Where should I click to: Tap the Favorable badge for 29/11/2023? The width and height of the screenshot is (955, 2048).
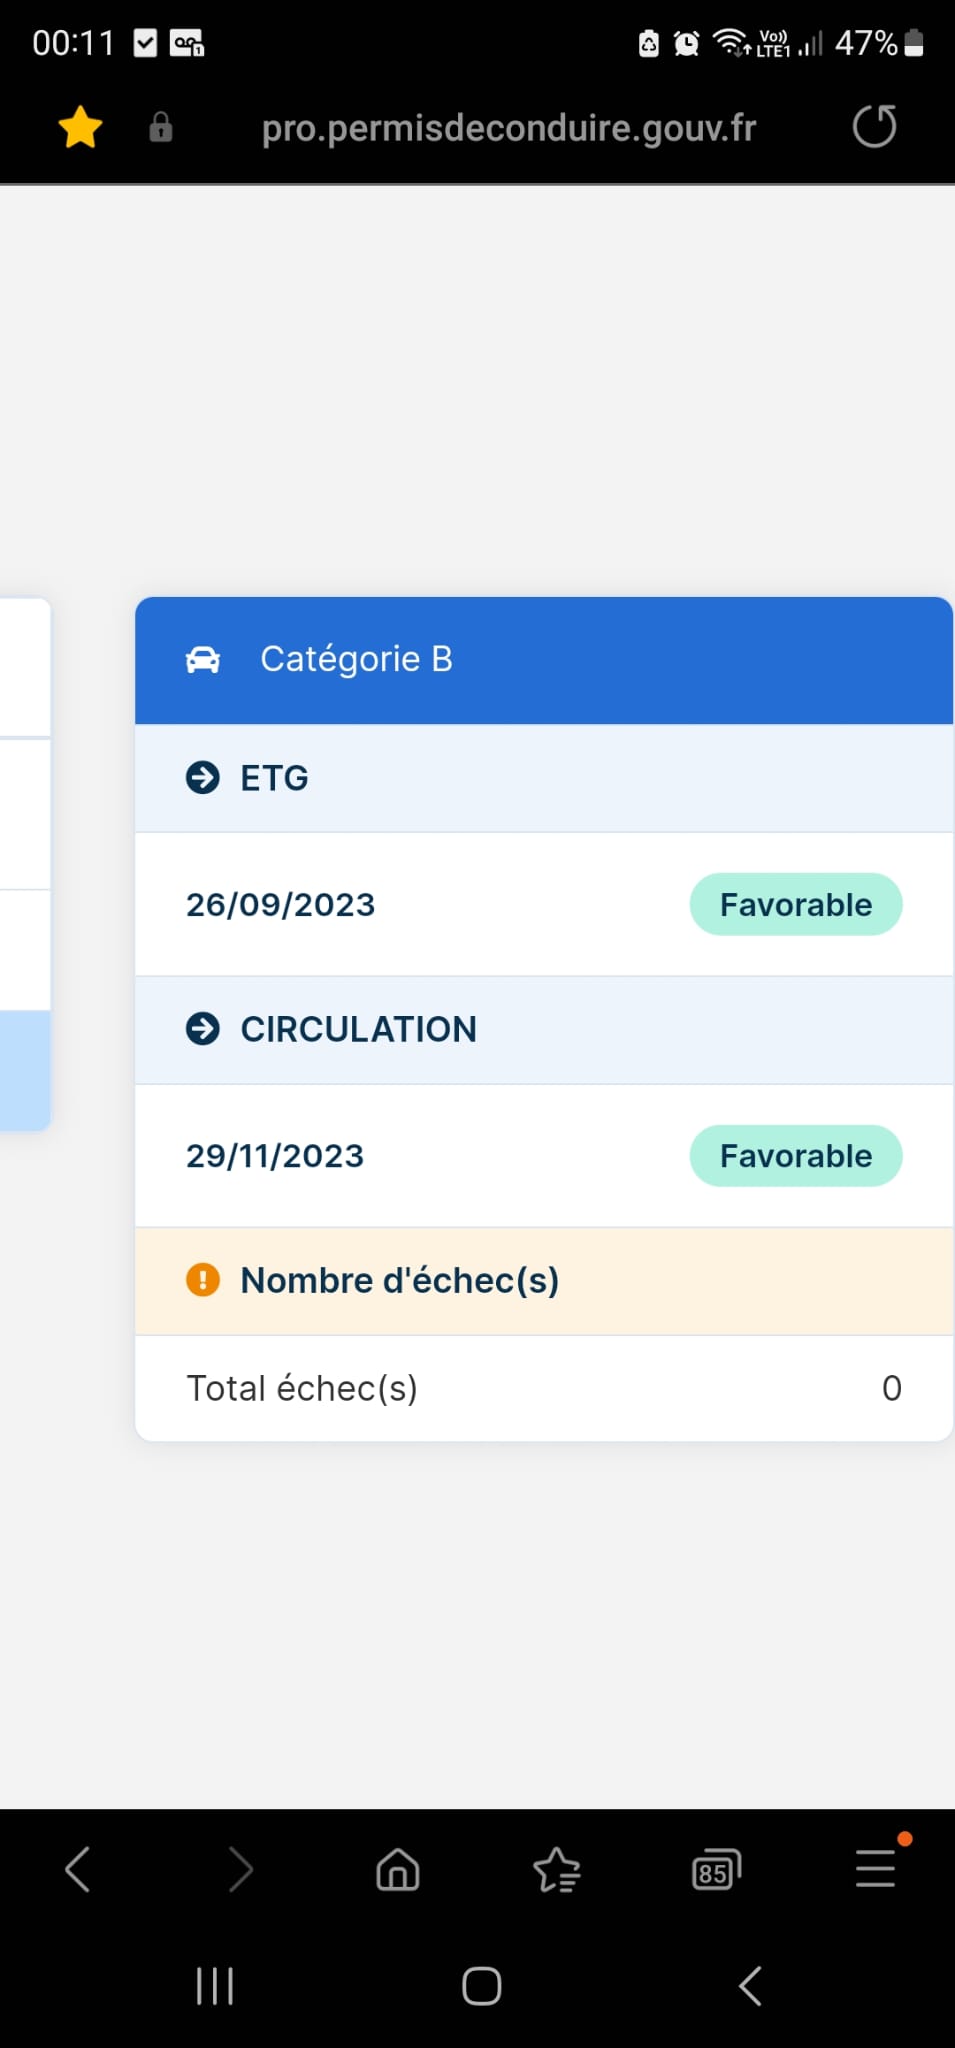[795, 1156]
